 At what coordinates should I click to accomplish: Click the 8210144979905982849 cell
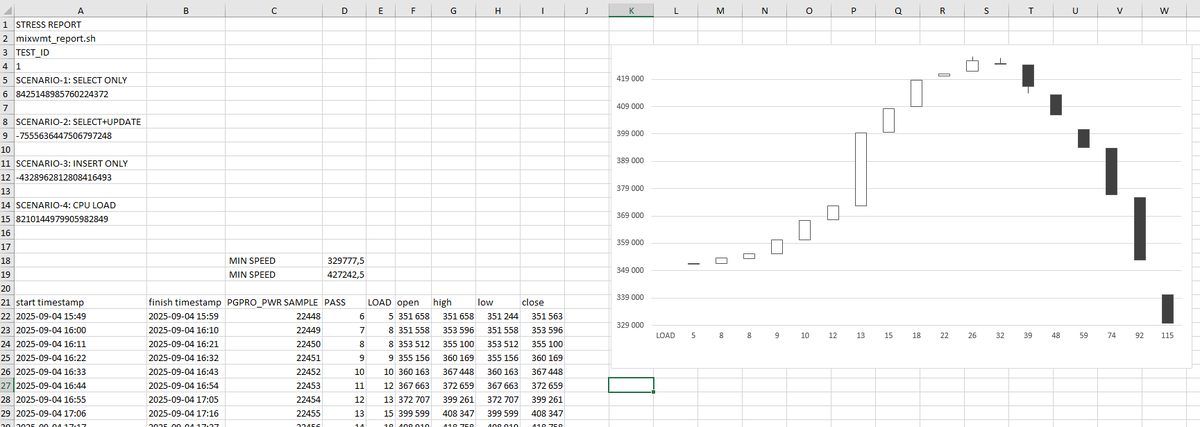80,219
